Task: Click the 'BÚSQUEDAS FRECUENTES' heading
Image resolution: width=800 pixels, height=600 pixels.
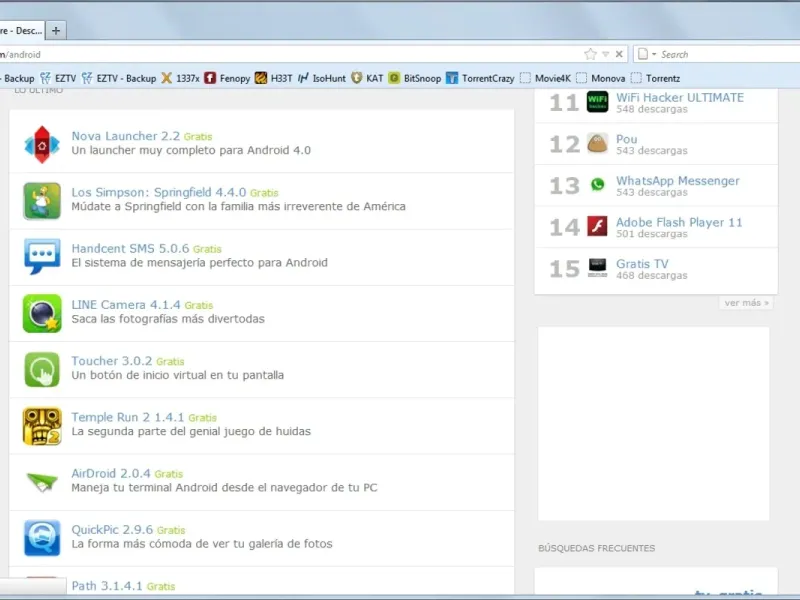Action: tap(596, 548)
